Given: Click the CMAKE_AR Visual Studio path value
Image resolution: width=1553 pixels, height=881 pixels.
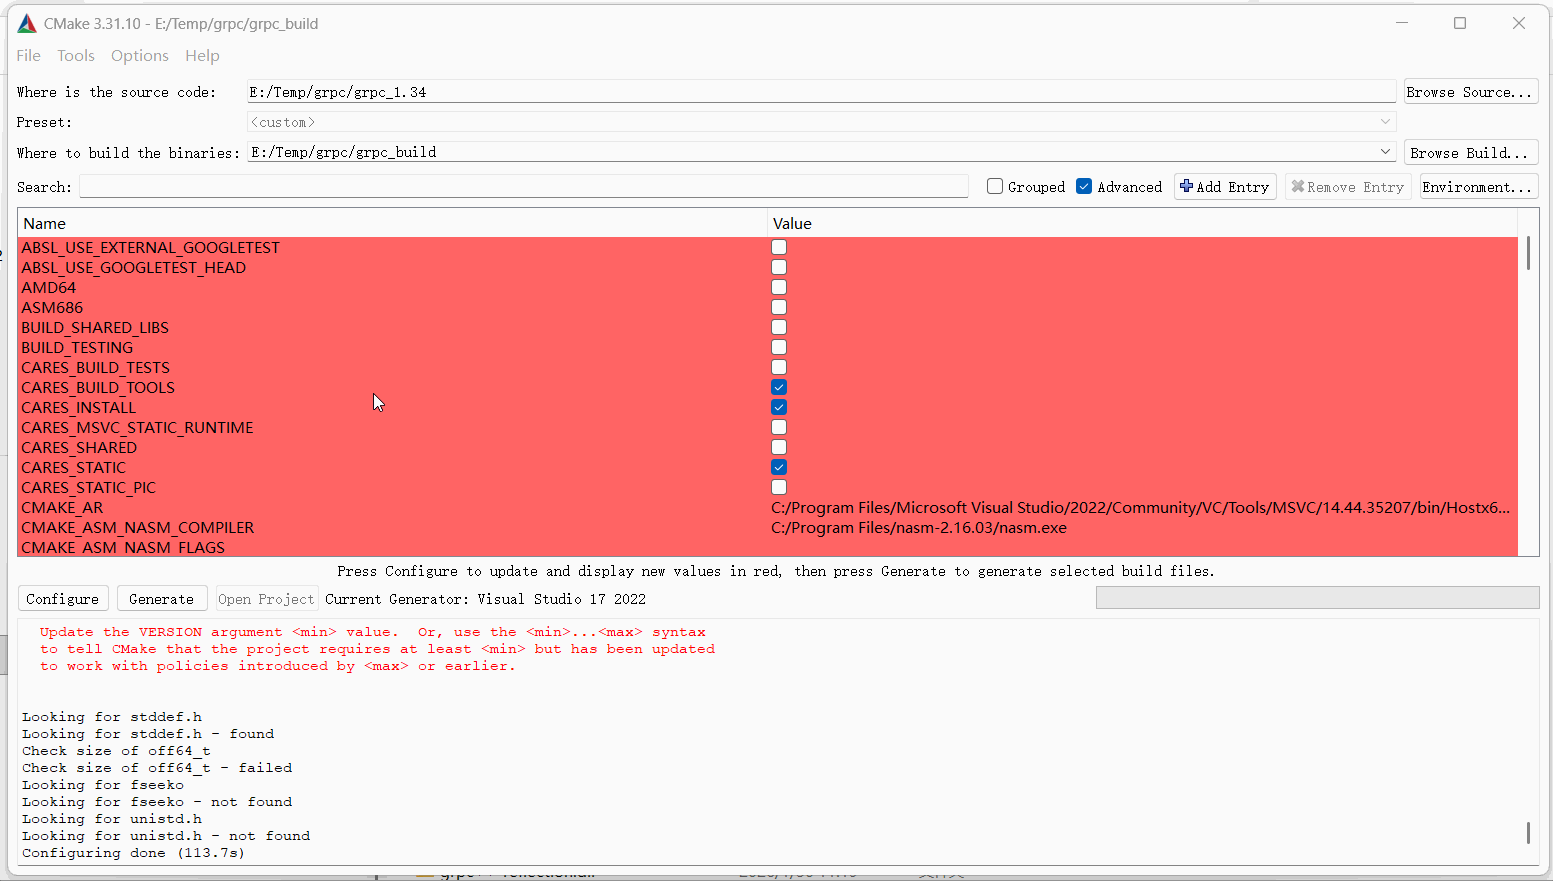Looking at the screenshot, I should [x=1141, y=507].
